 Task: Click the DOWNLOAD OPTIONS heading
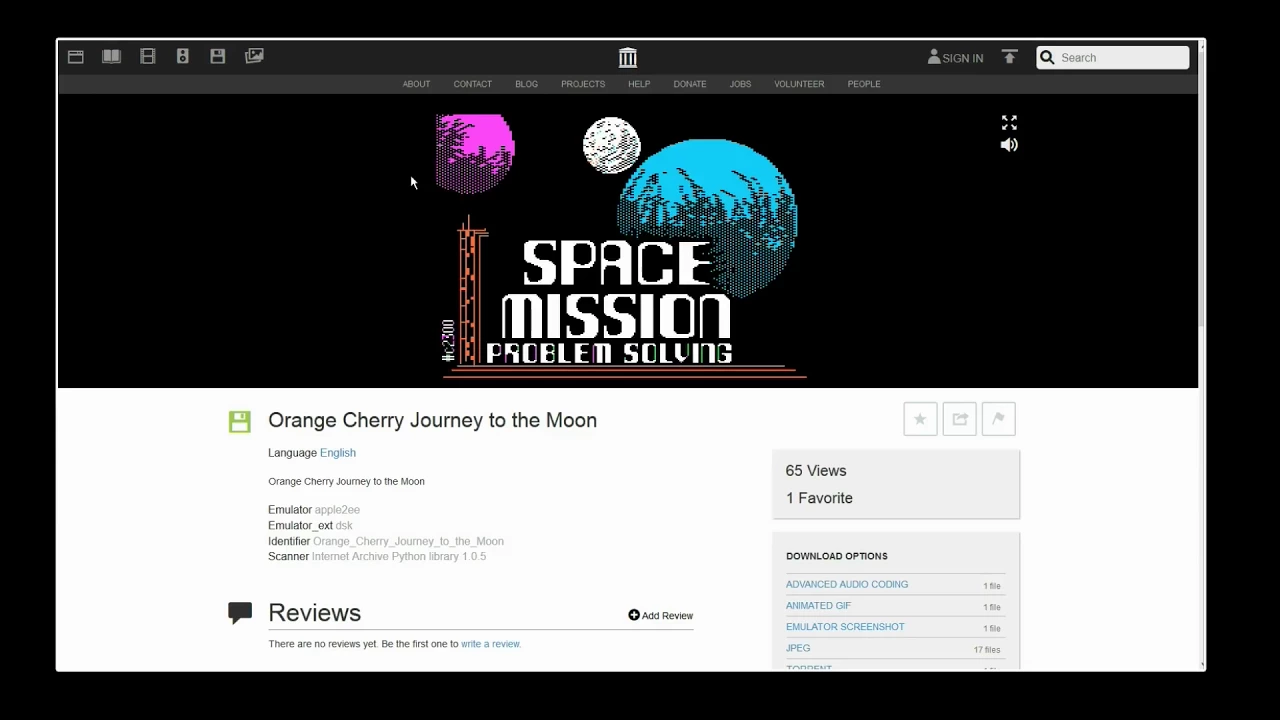click(837, 556)
